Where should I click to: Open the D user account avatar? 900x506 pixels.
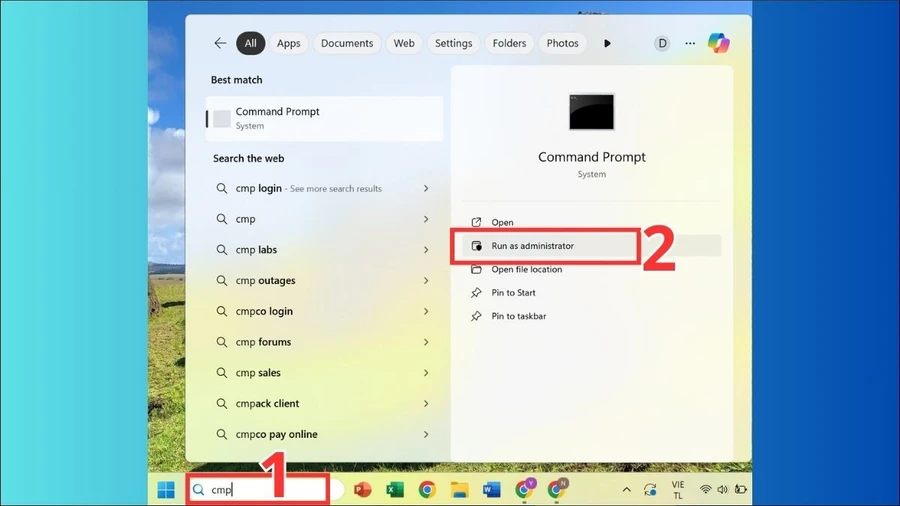tap(662, 43)
